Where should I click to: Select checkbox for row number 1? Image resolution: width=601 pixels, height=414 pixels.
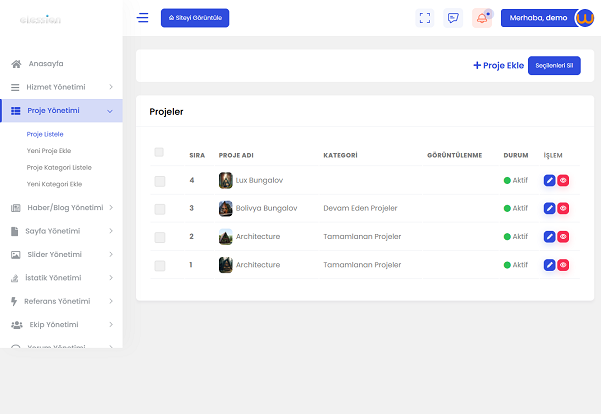[159, 265]
